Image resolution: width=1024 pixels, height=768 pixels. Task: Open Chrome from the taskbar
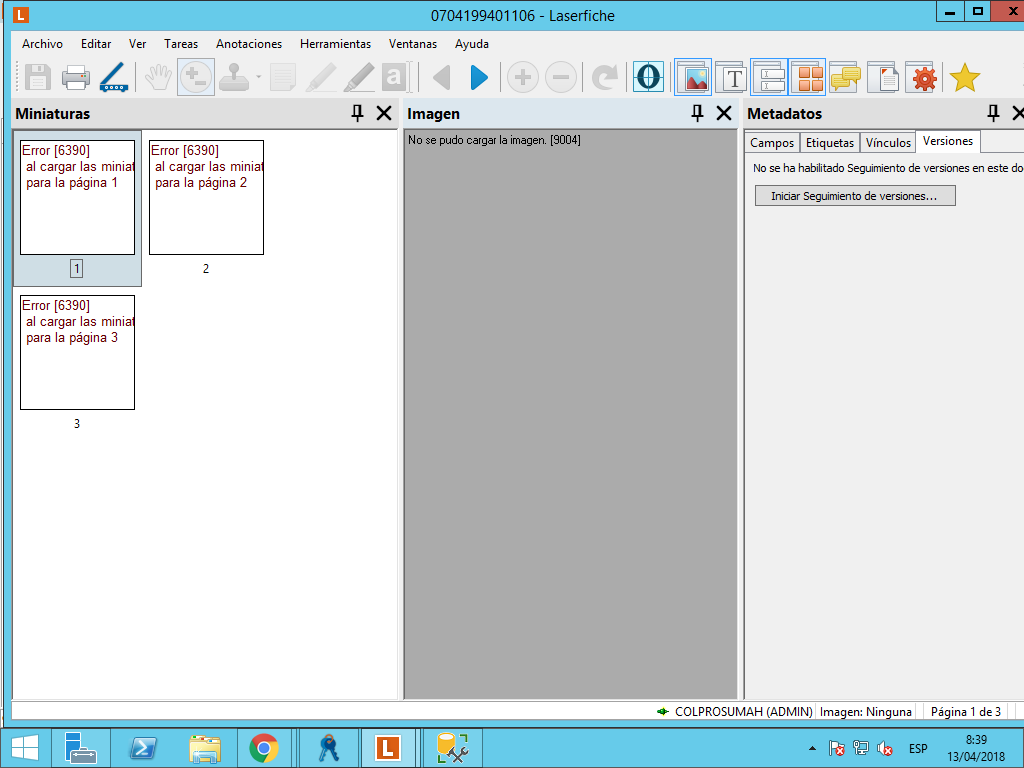264,748
